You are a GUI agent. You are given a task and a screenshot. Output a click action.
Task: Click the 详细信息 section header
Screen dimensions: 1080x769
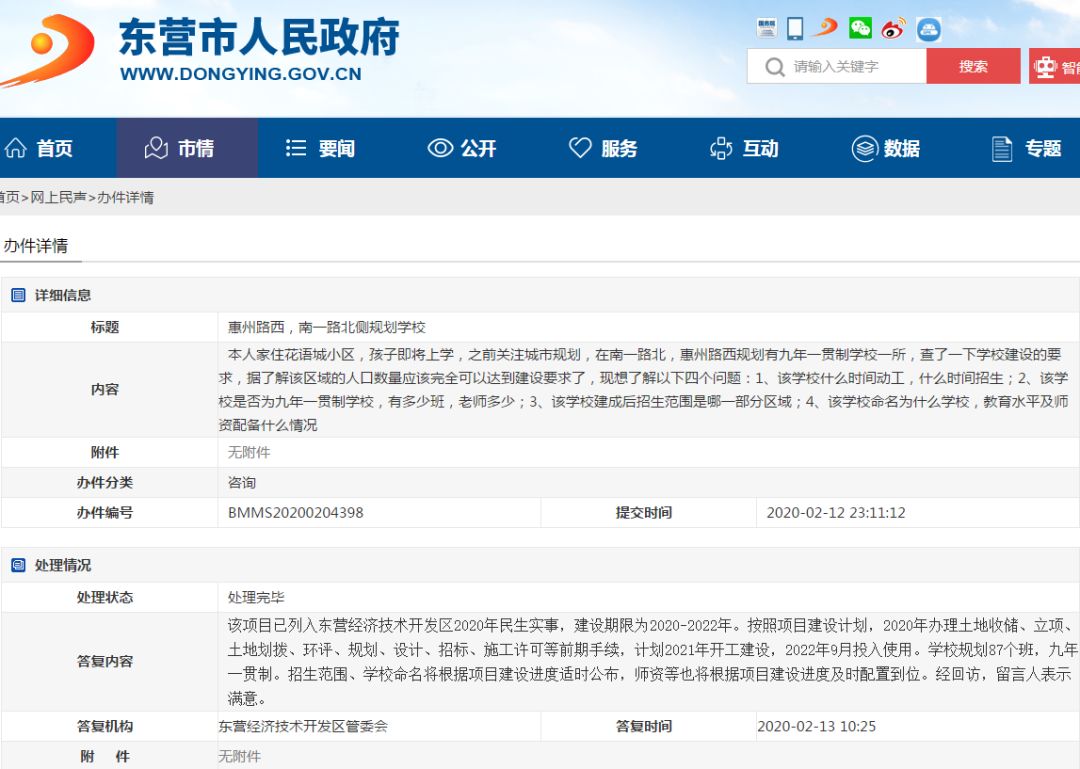(x=63, y=296)
